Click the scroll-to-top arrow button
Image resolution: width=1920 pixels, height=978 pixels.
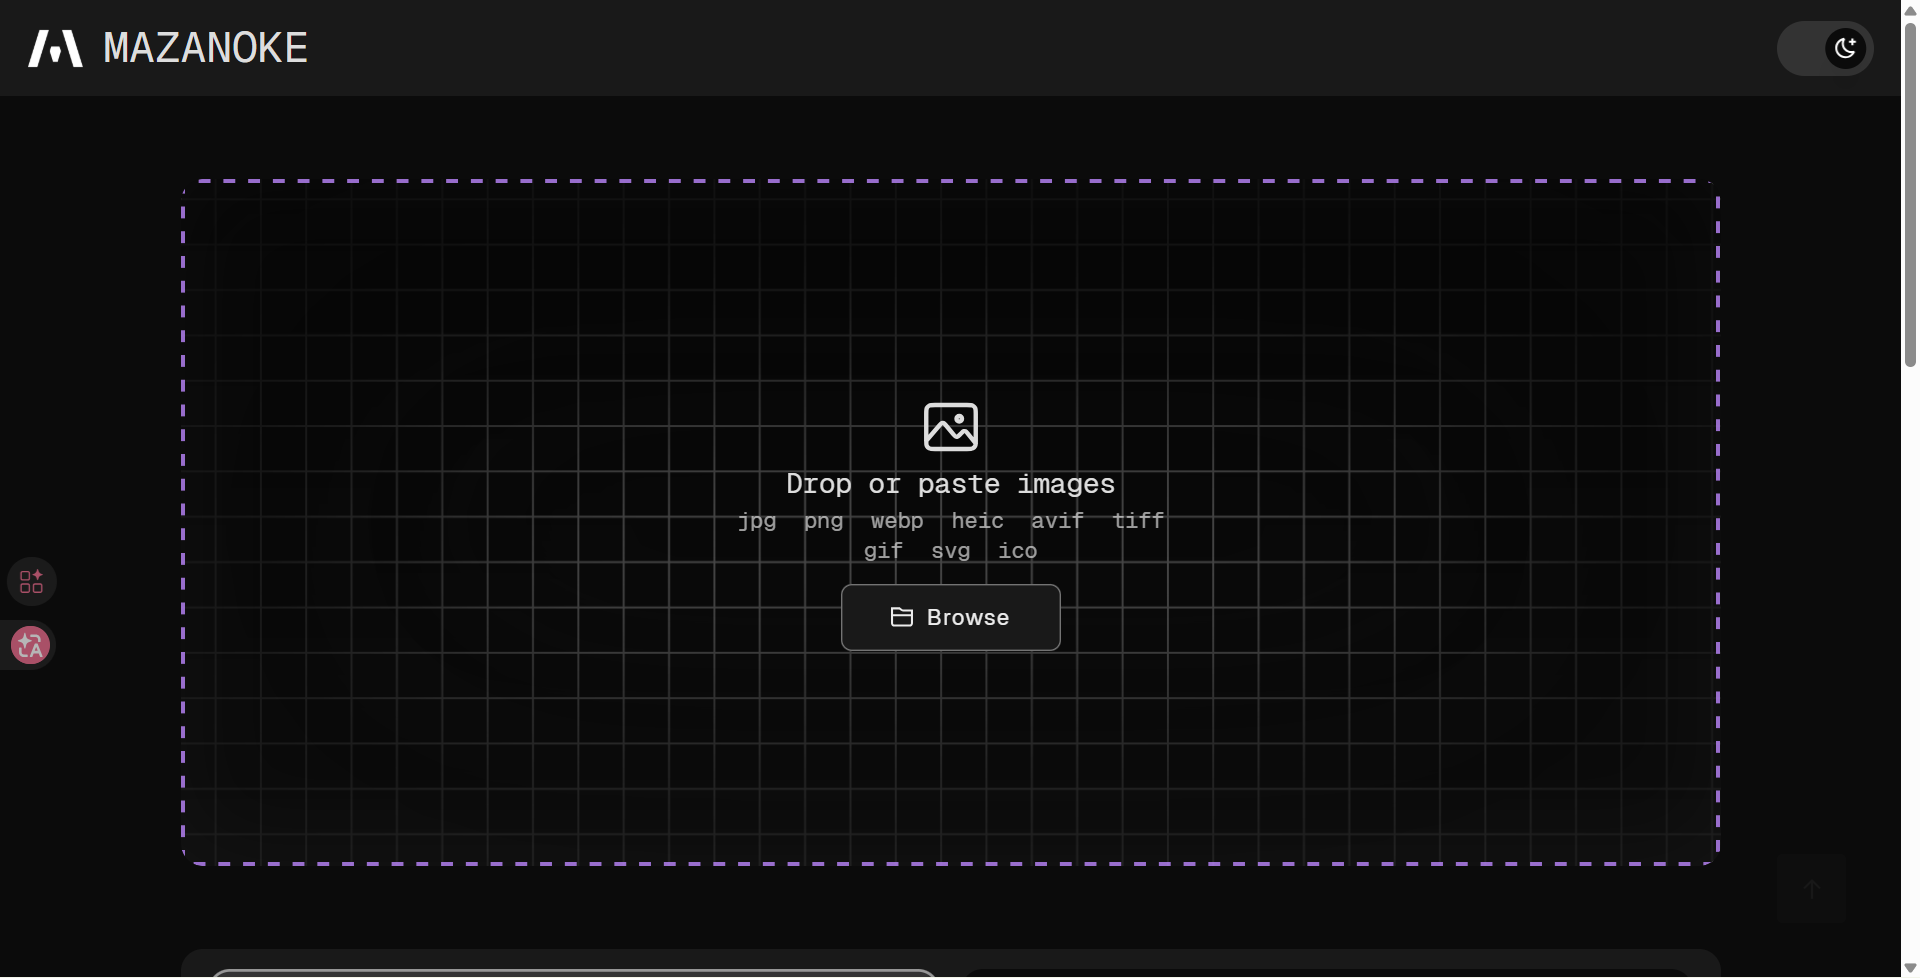1811,889
